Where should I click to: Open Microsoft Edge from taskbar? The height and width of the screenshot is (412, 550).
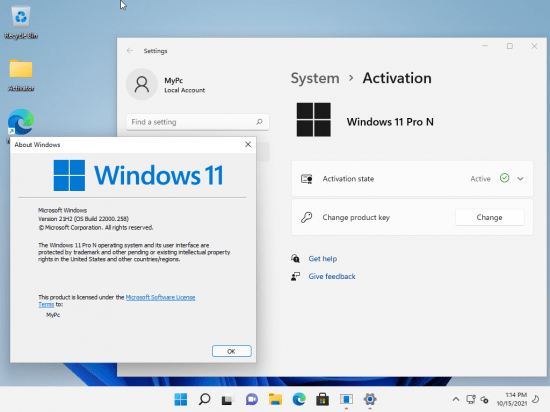click(299, 399)
